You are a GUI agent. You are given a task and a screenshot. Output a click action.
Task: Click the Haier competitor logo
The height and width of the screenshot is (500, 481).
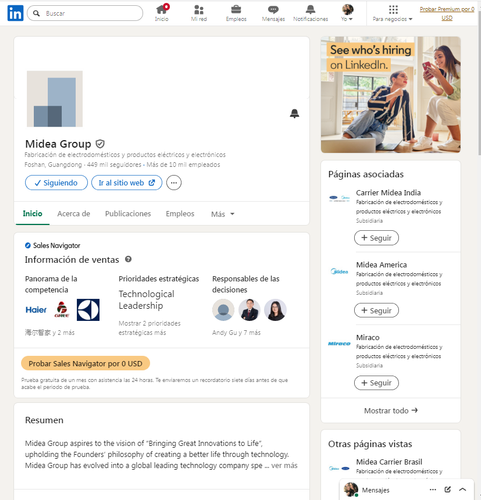[36, 310]
